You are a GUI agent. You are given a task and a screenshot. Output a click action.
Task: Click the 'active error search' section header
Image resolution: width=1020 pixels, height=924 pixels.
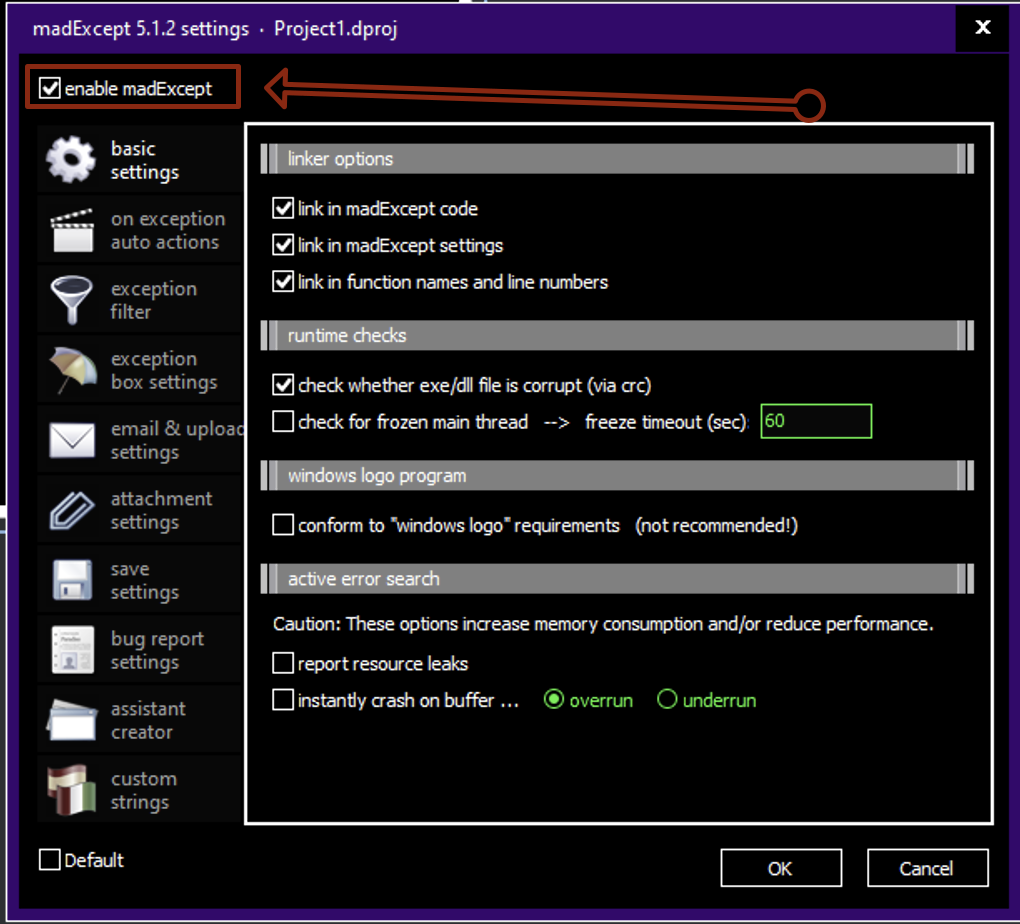pyautogui.click(x=617, y=578)
